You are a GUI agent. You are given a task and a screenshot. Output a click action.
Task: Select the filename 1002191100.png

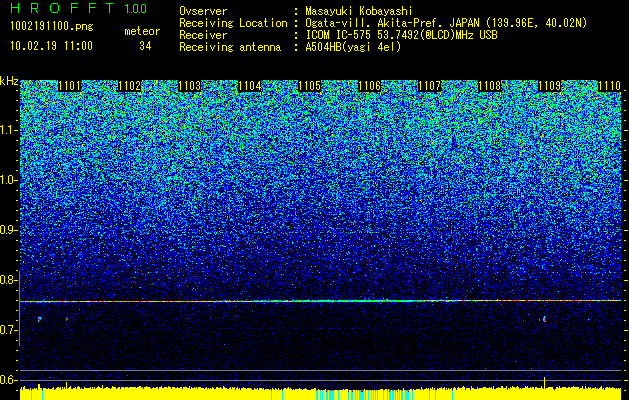(52, 26)
